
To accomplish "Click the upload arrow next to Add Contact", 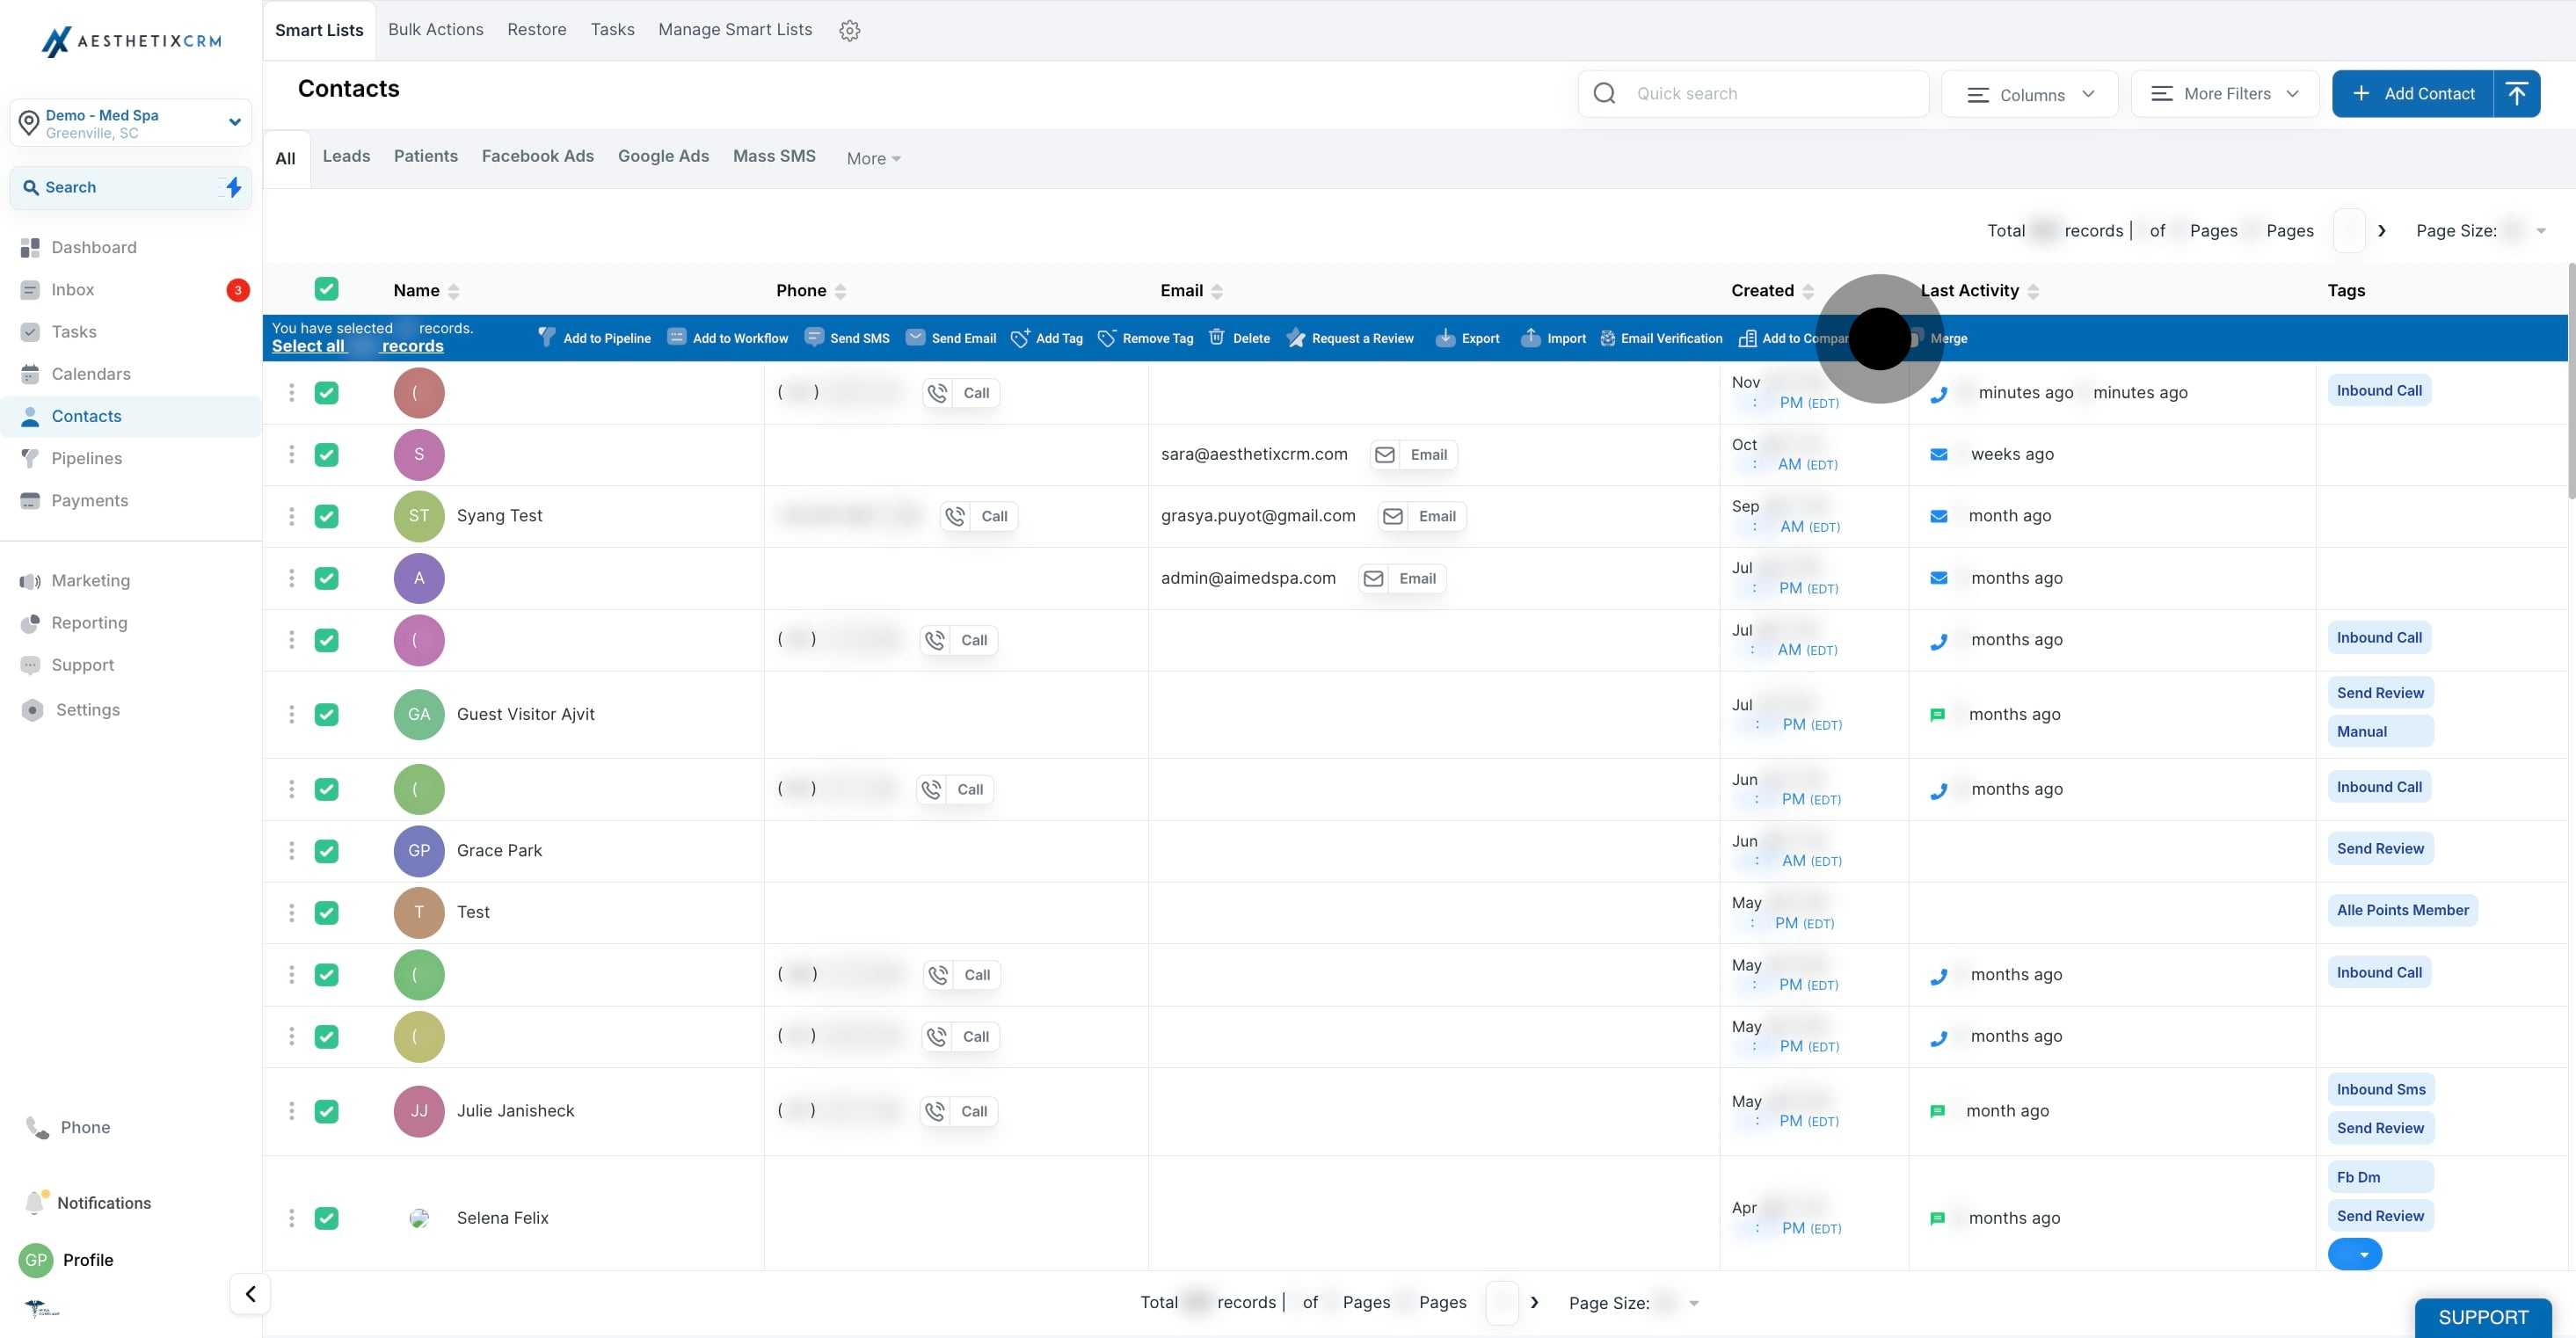I will point(2516,93).
